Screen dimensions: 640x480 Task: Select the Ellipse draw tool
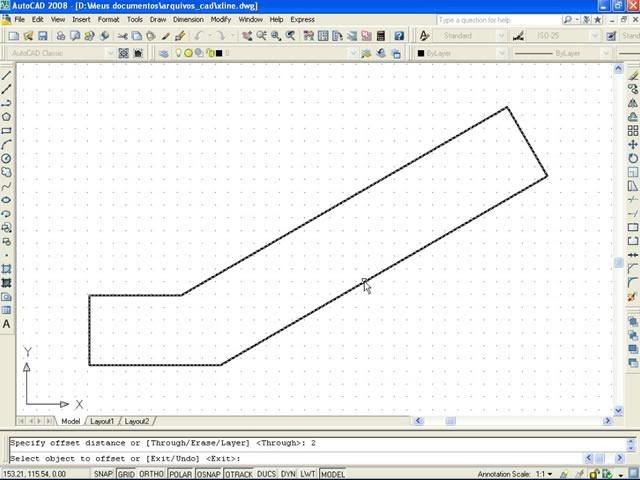pos(6,200)
